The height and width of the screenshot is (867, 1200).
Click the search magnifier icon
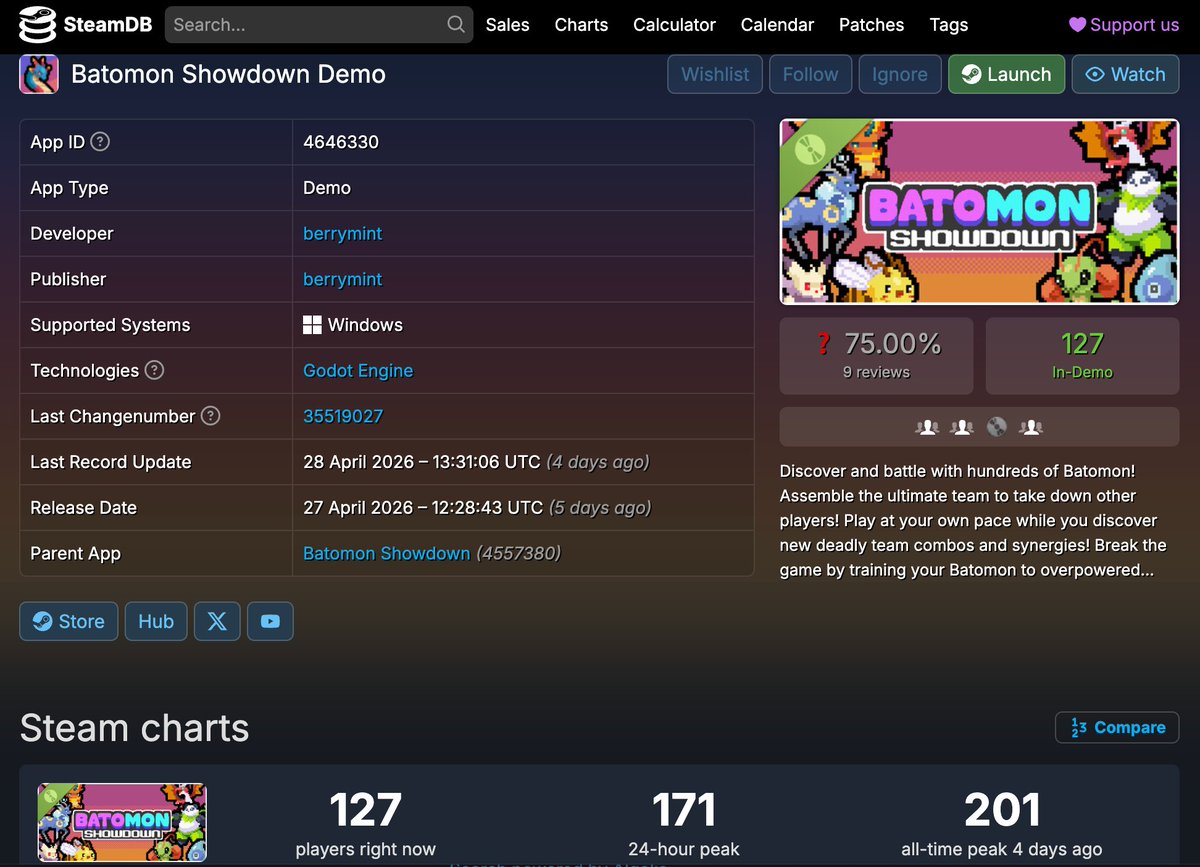(455, 25)
